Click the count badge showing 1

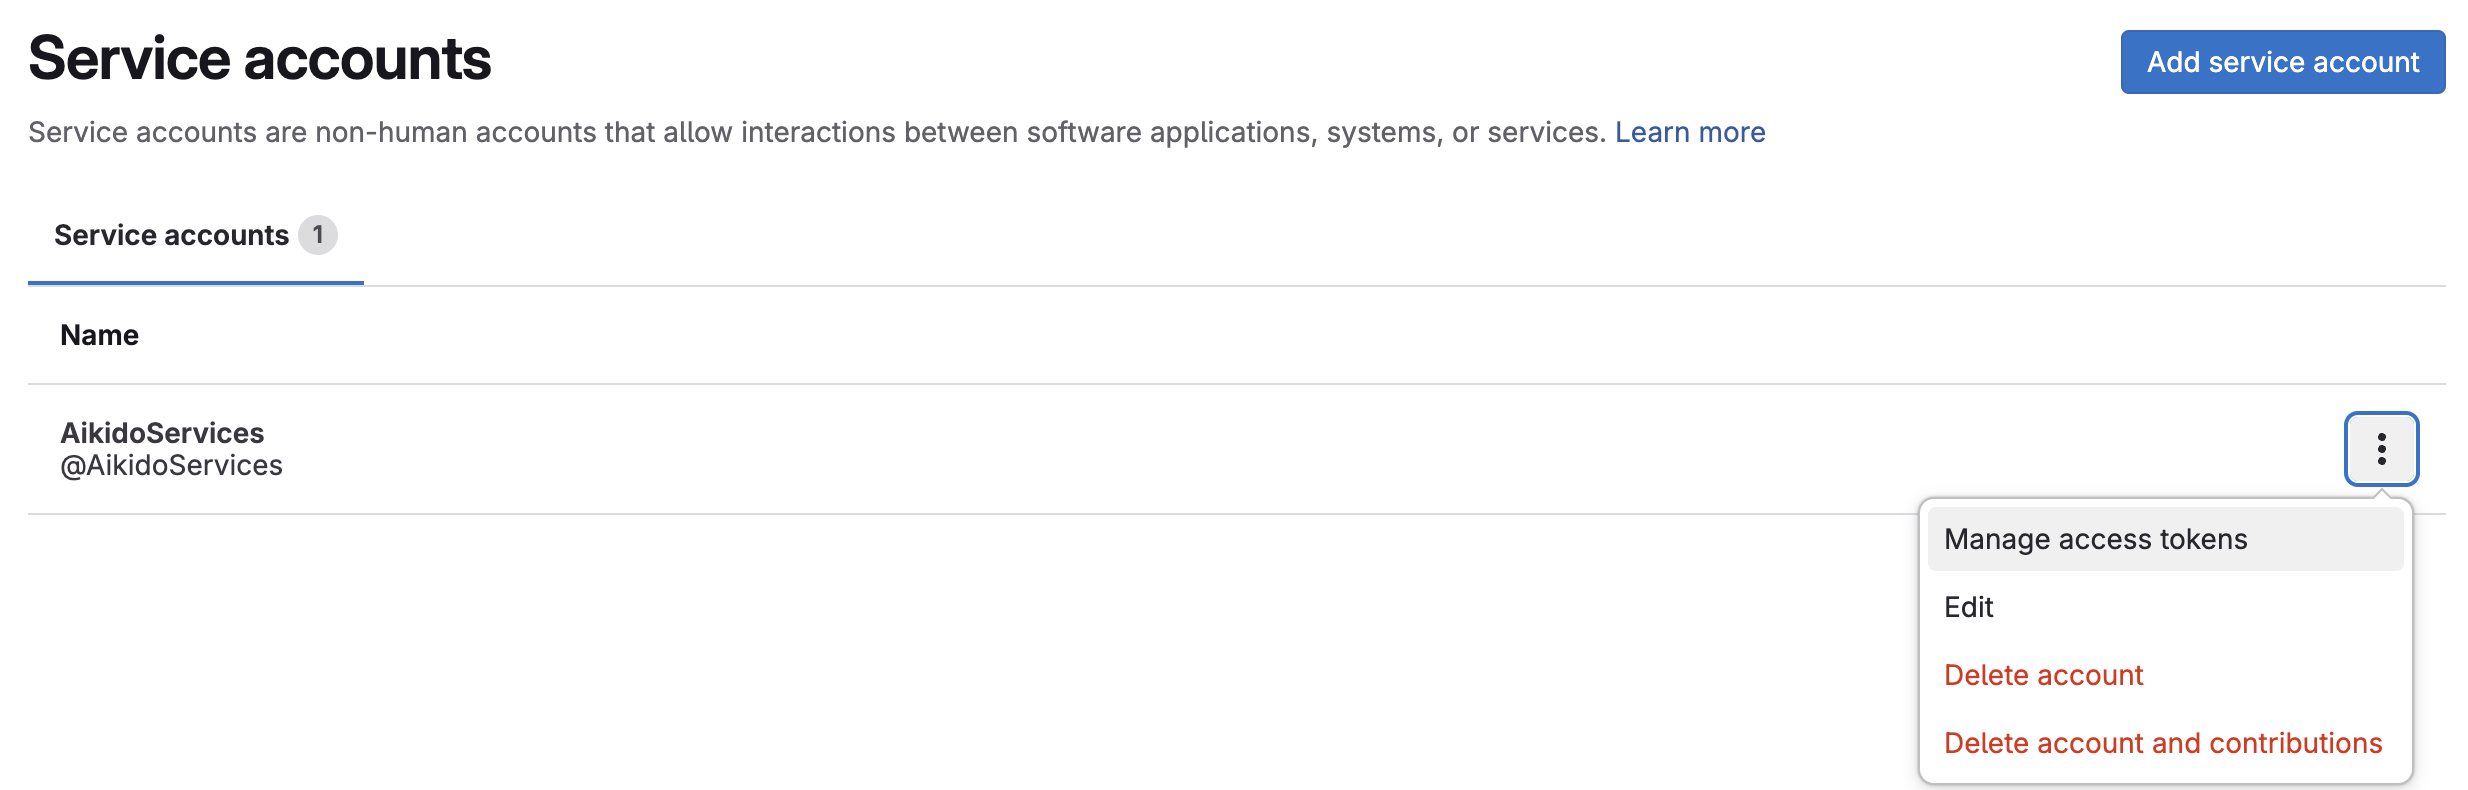(x=318, y=235)
